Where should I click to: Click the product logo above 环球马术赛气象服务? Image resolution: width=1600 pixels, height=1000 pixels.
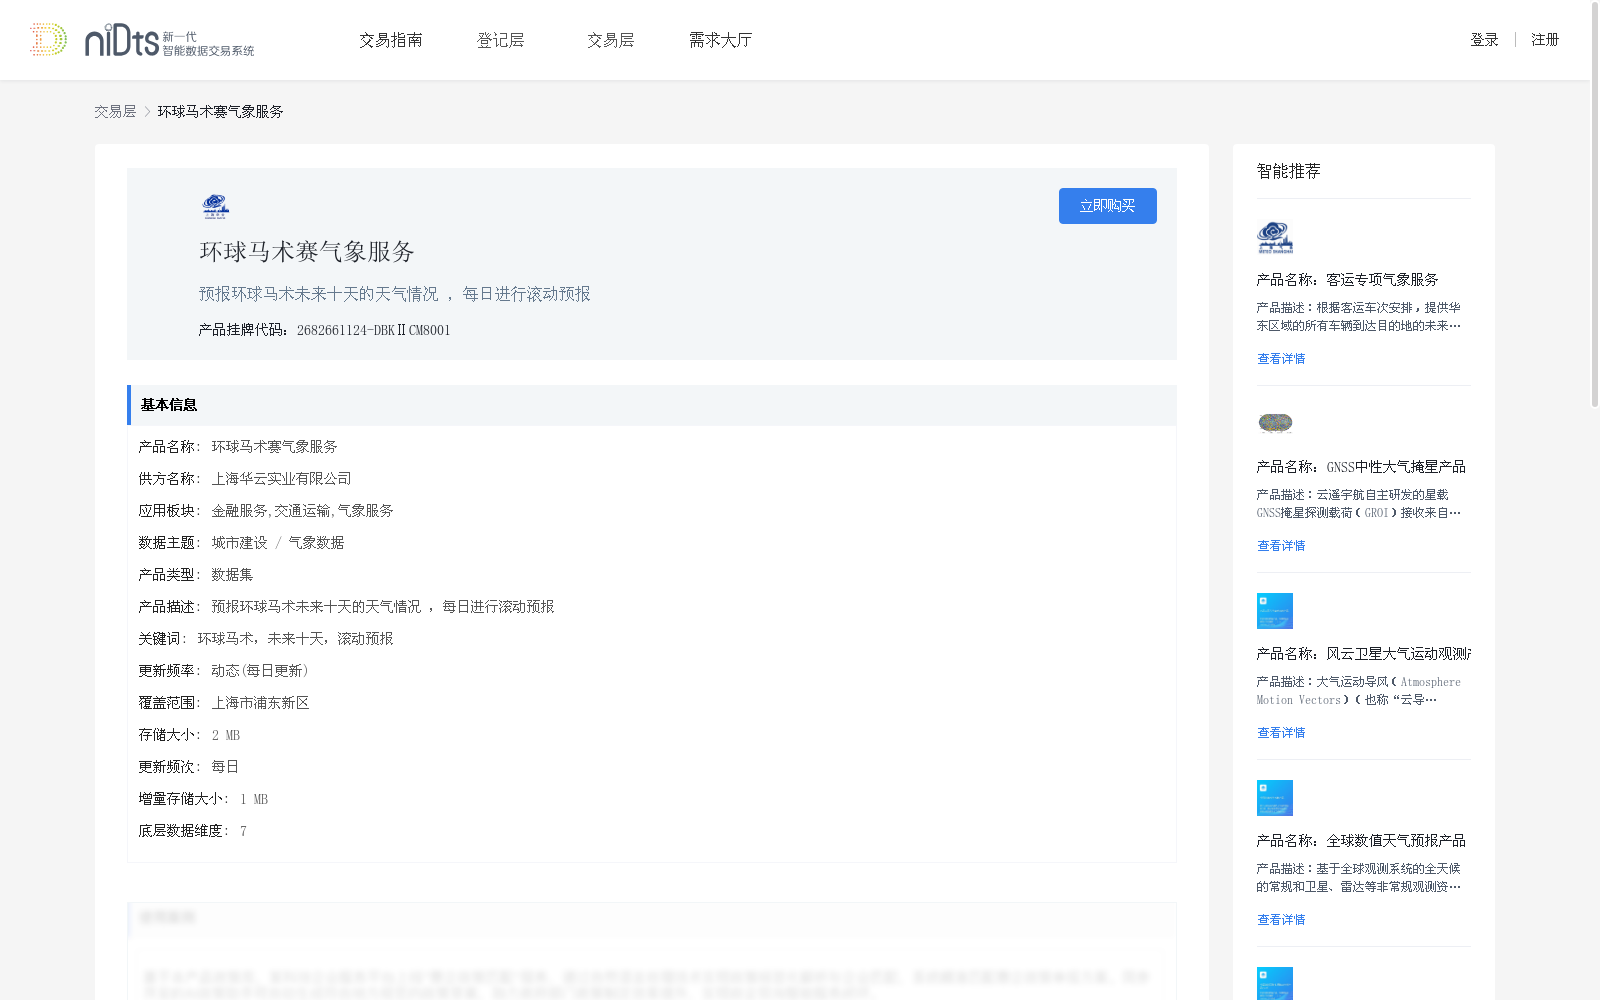(215, 206)
